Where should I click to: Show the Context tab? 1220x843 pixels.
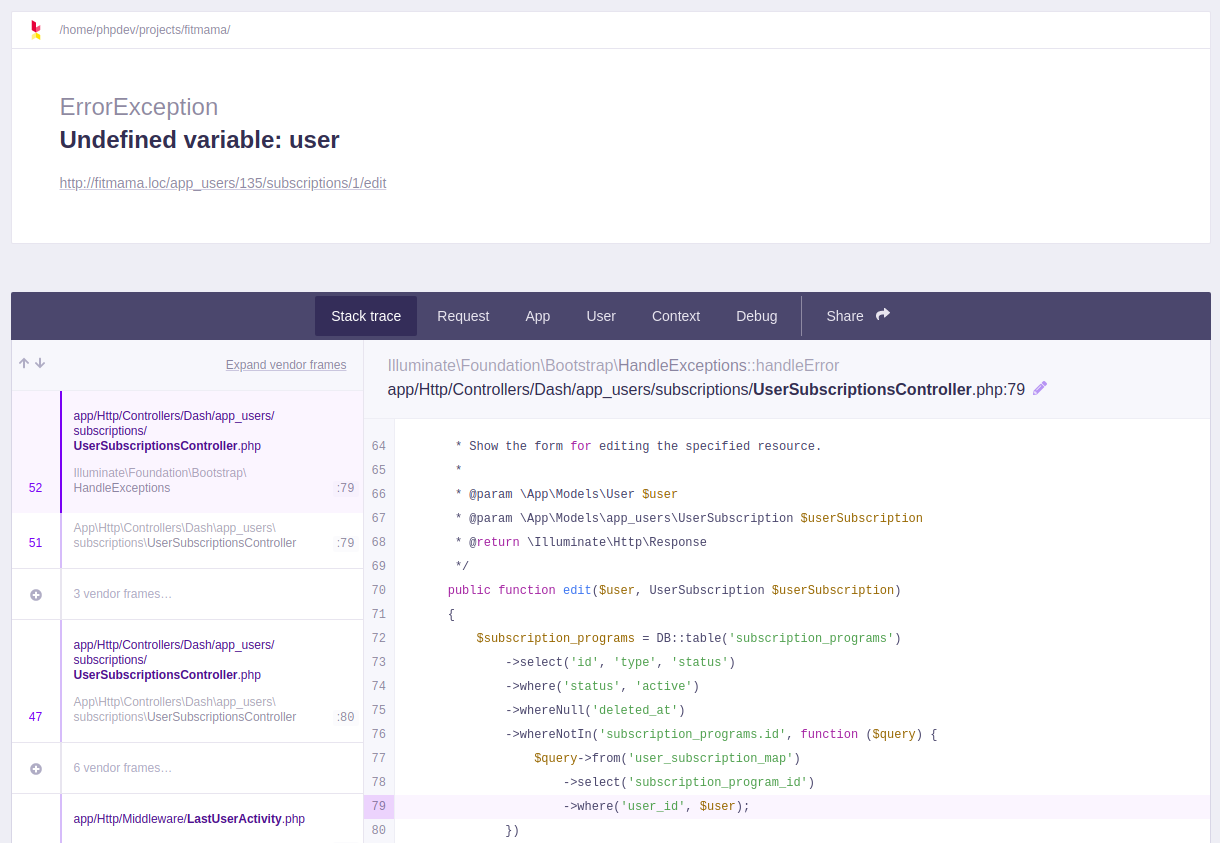pyautogui.click(x=676, y=316)
